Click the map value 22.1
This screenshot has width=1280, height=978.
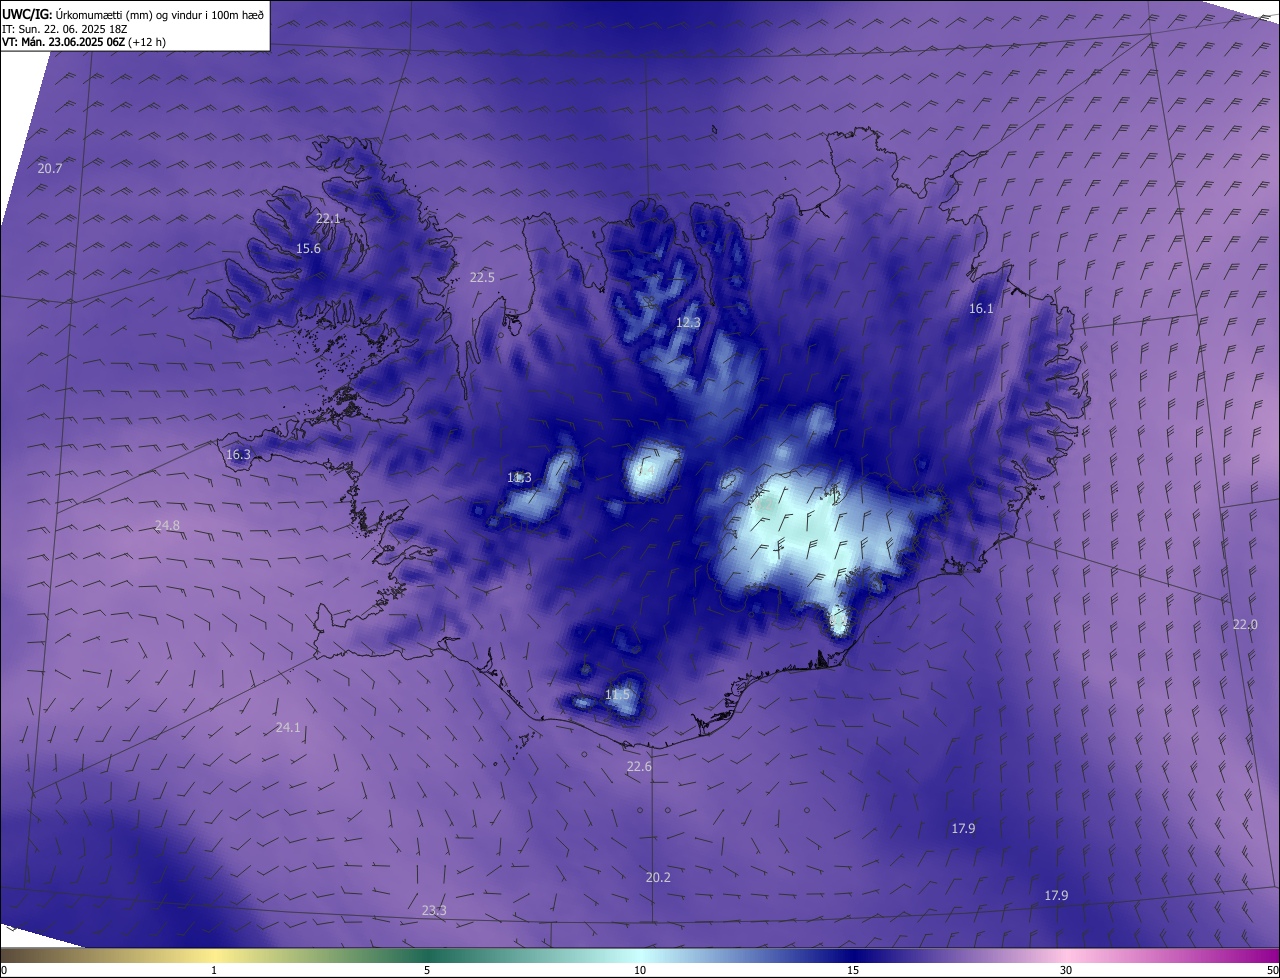[328, 218]
